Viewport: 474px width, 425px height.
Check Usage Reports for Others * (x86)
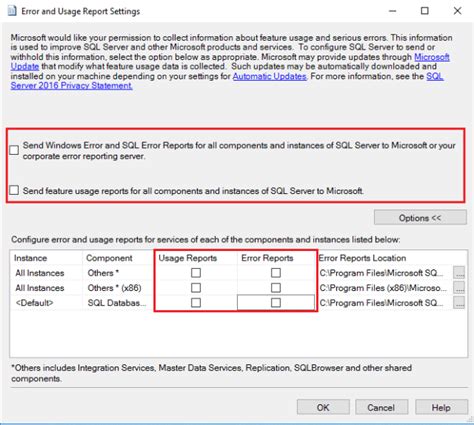[196, 288]
